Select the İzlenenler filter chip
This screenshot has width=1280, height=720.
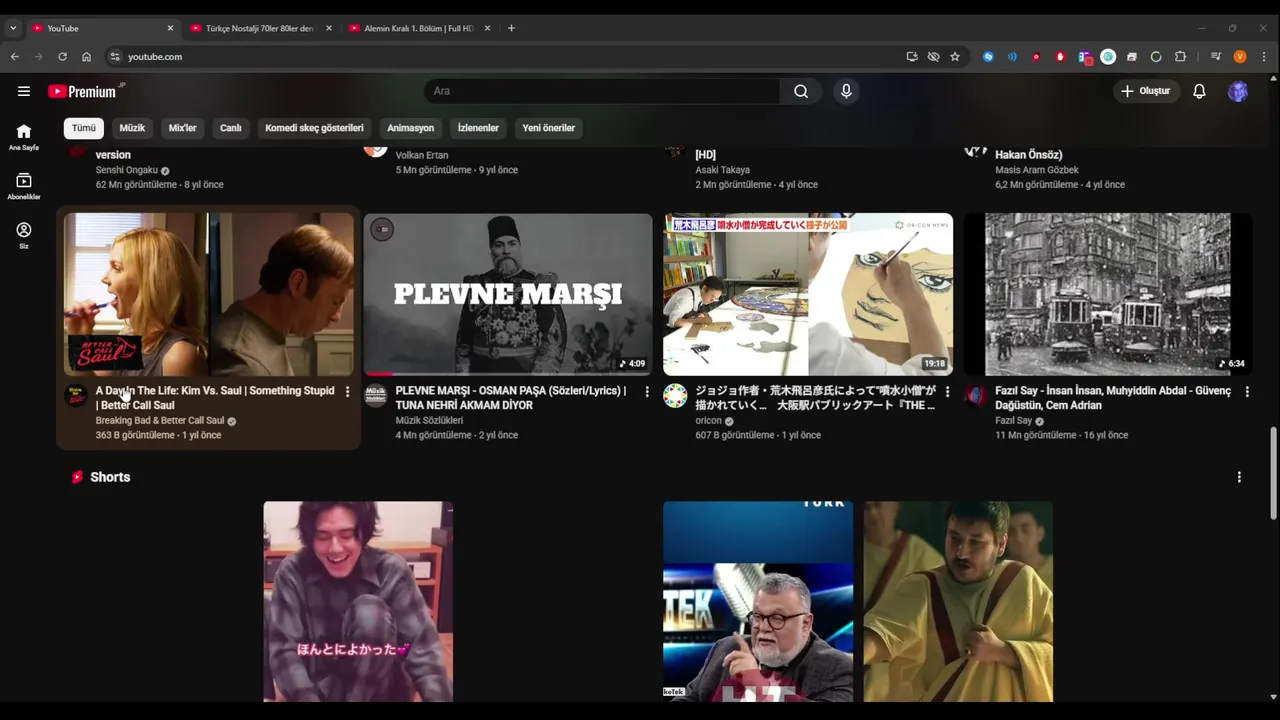coord(478,128)
